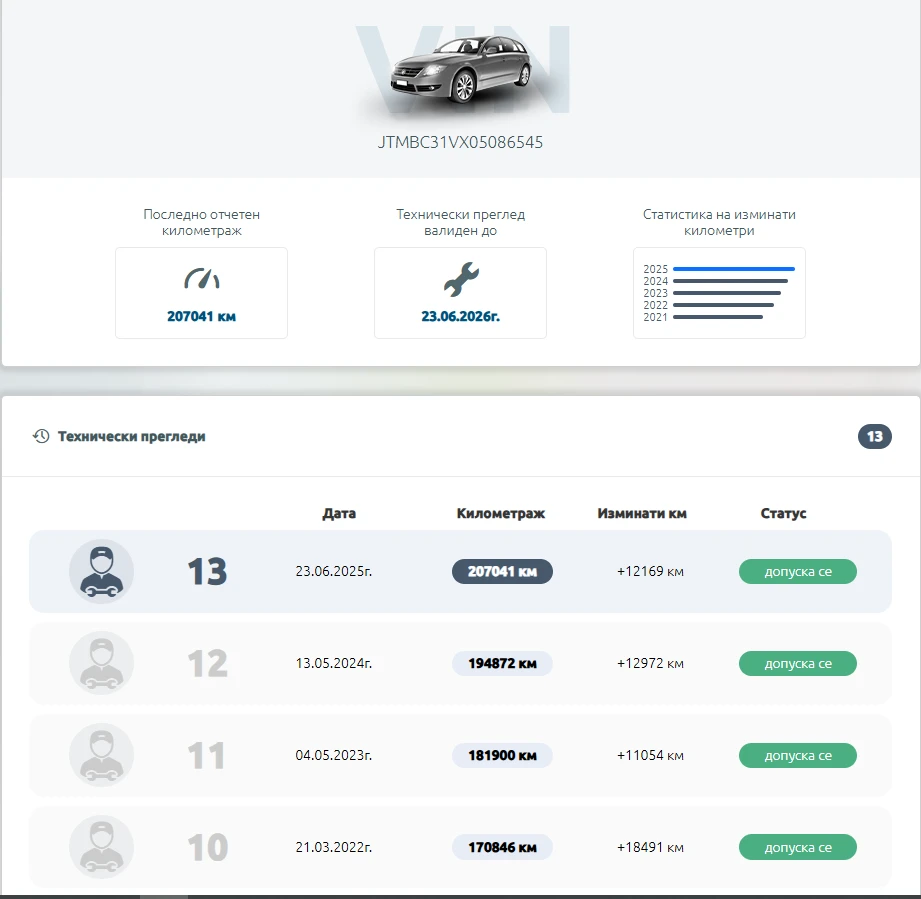Click the 'допуска се' status for 23.06.2025
The height and width of the screenshot is (899, 921).
click(797, 572)
